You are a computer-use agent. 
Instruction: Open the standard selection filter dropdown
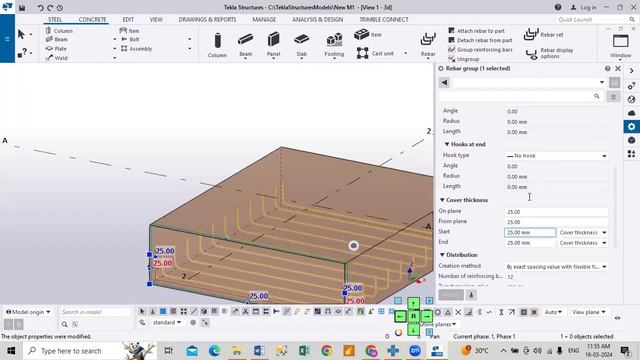tap(167, 322)
